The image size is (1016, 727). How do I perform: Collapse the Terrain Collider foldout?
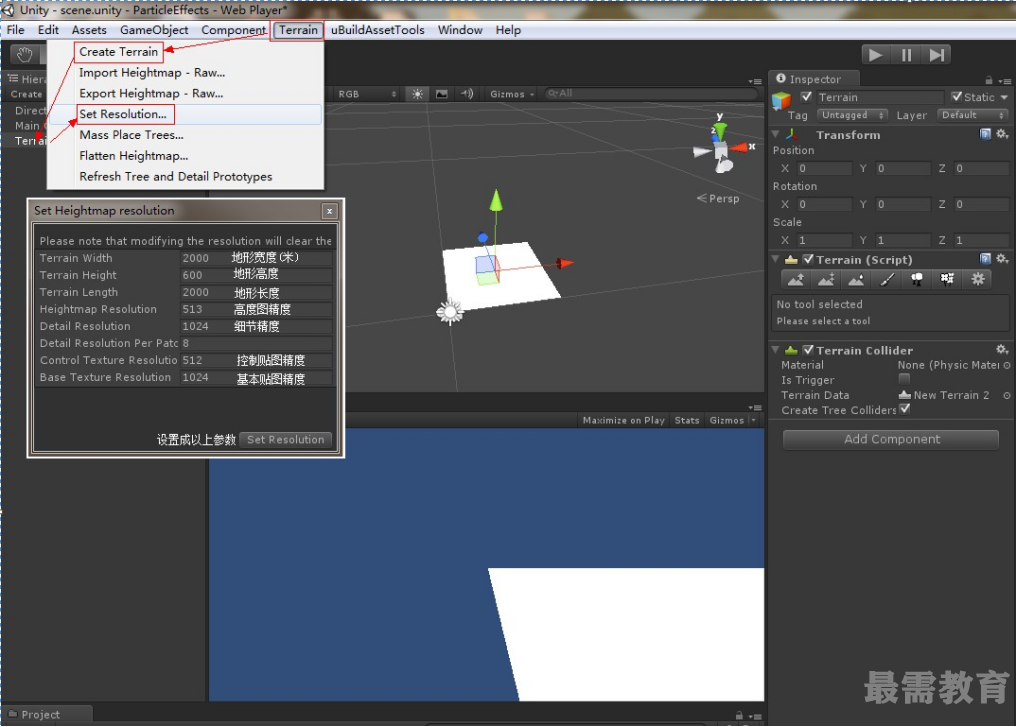point(776,350)
